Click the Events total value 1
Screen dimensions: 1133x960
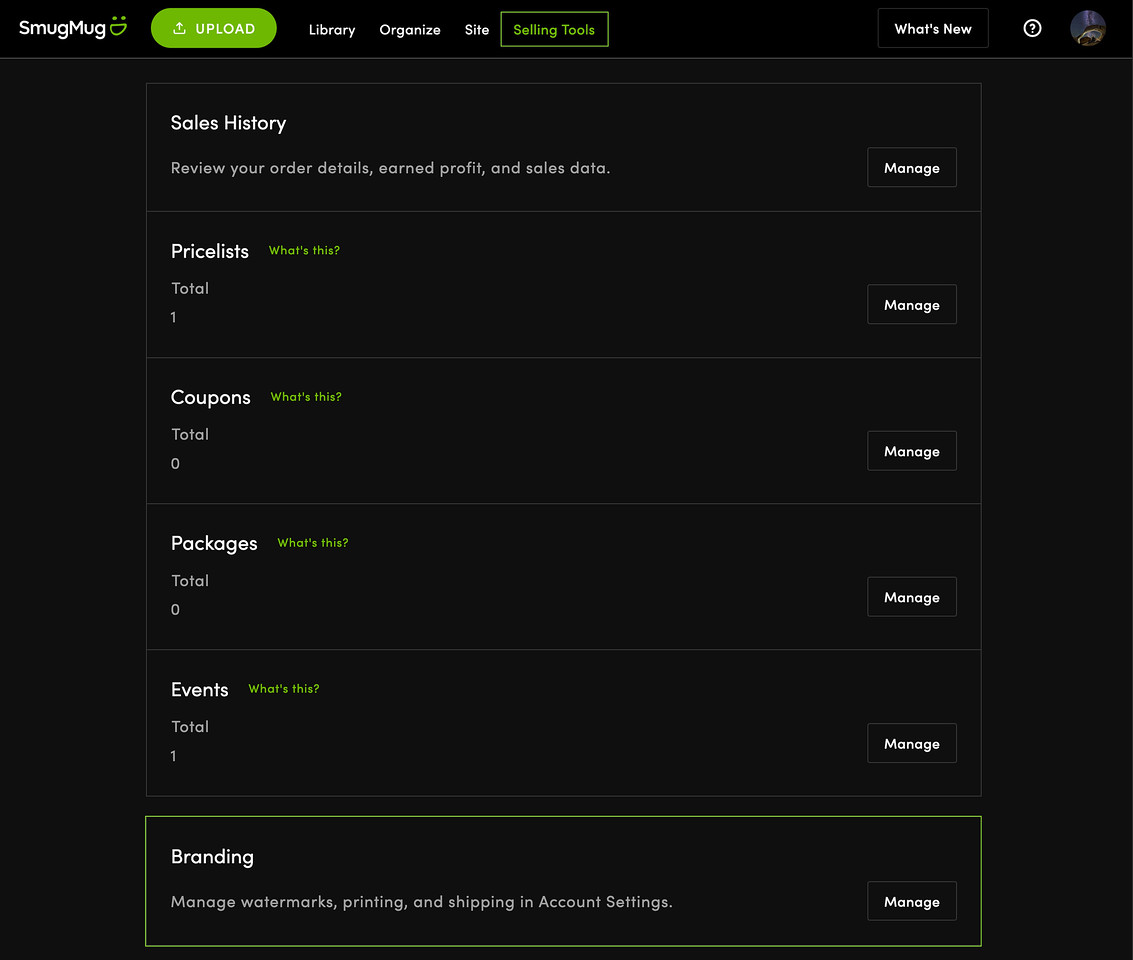pyautogui.click(x=173, y=756)
